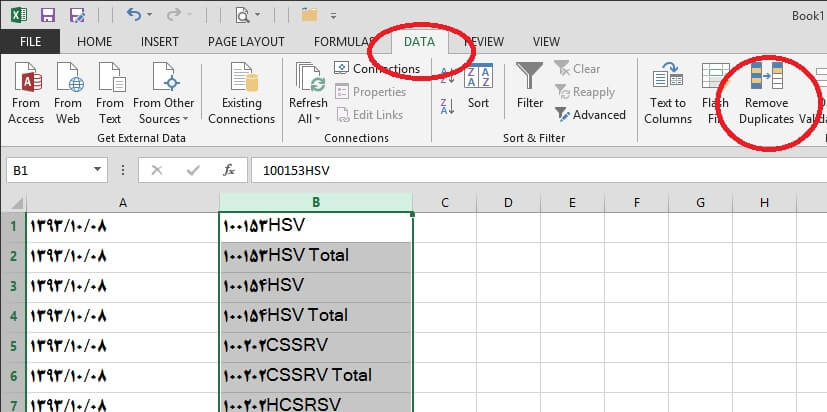Sort Z to A descending
Viewport: 827px width, 412px height.
(x=447, y=106)
